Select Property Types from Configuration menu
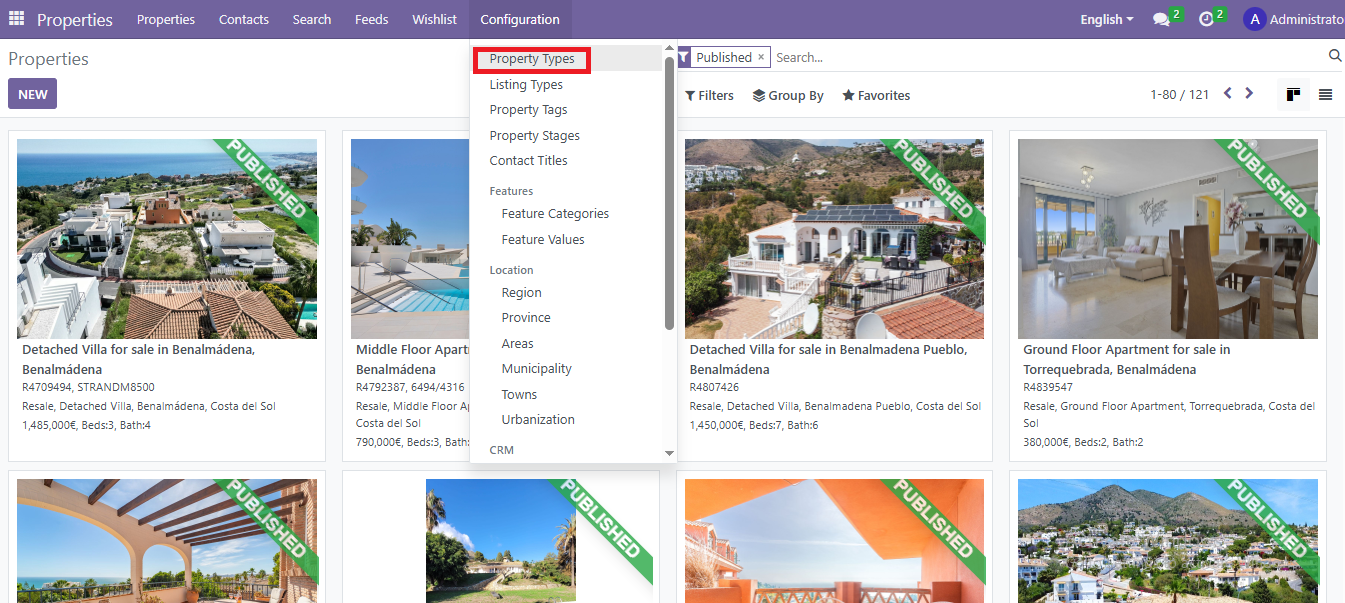This screenshot has width=1345, height=603. click(x=531, y=59)
